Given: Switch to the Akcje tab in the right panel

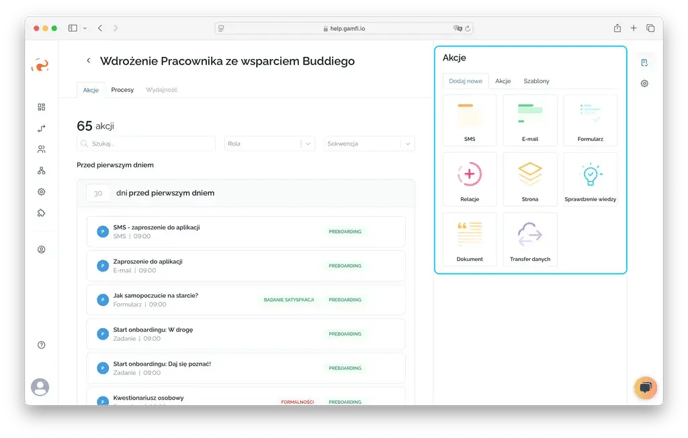Looking at the screenshot, I should 503,81.
